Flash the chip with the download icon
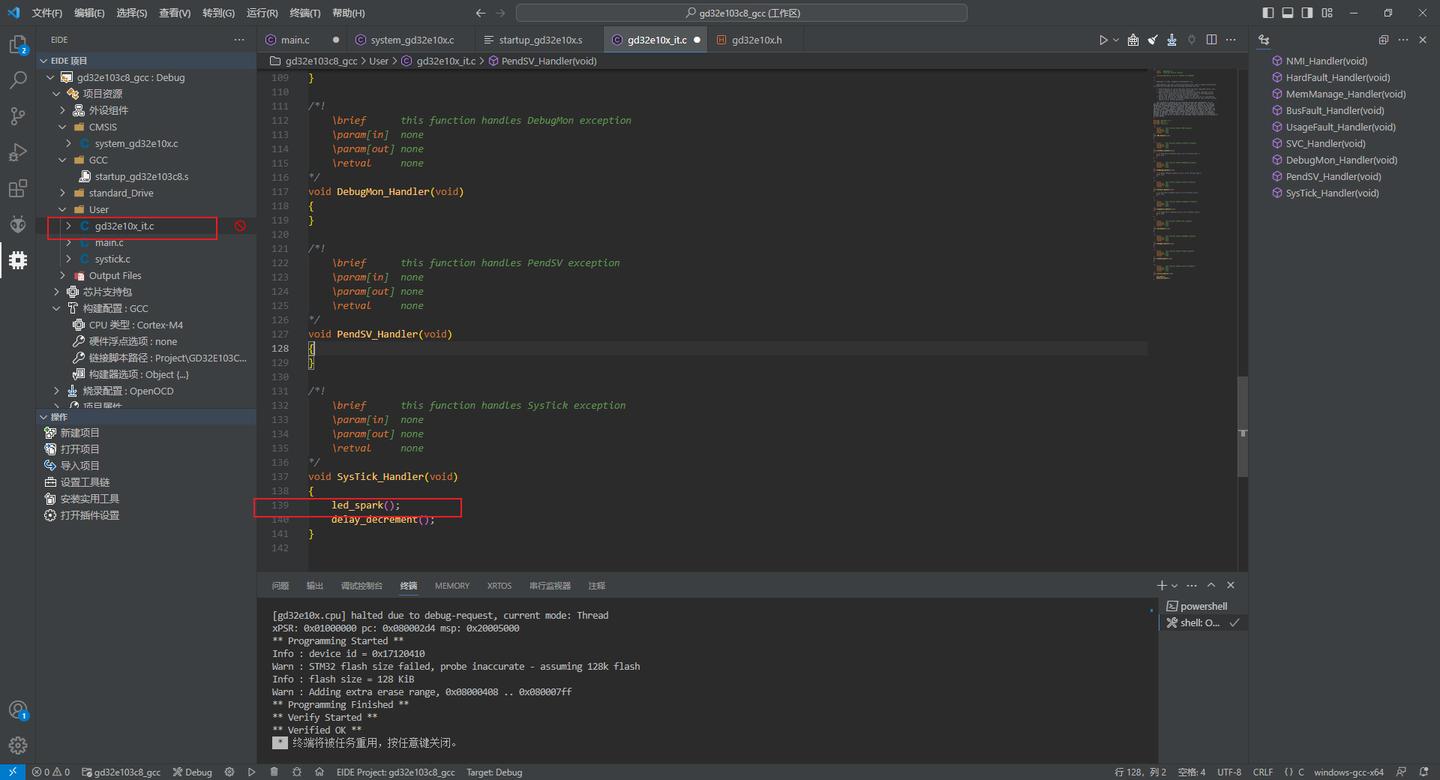This screenshot has width=1440, height=780. (1171, 39)
